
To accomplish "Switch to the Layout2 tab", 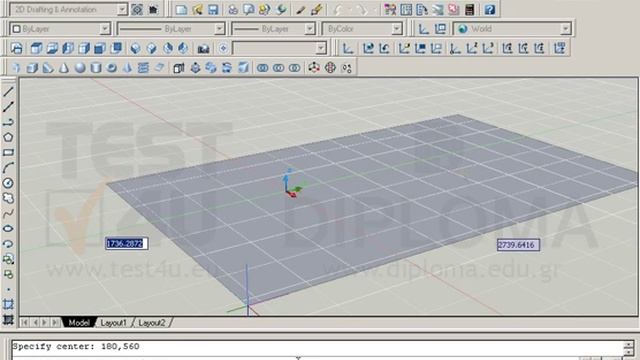I will (x=151, y=322).
